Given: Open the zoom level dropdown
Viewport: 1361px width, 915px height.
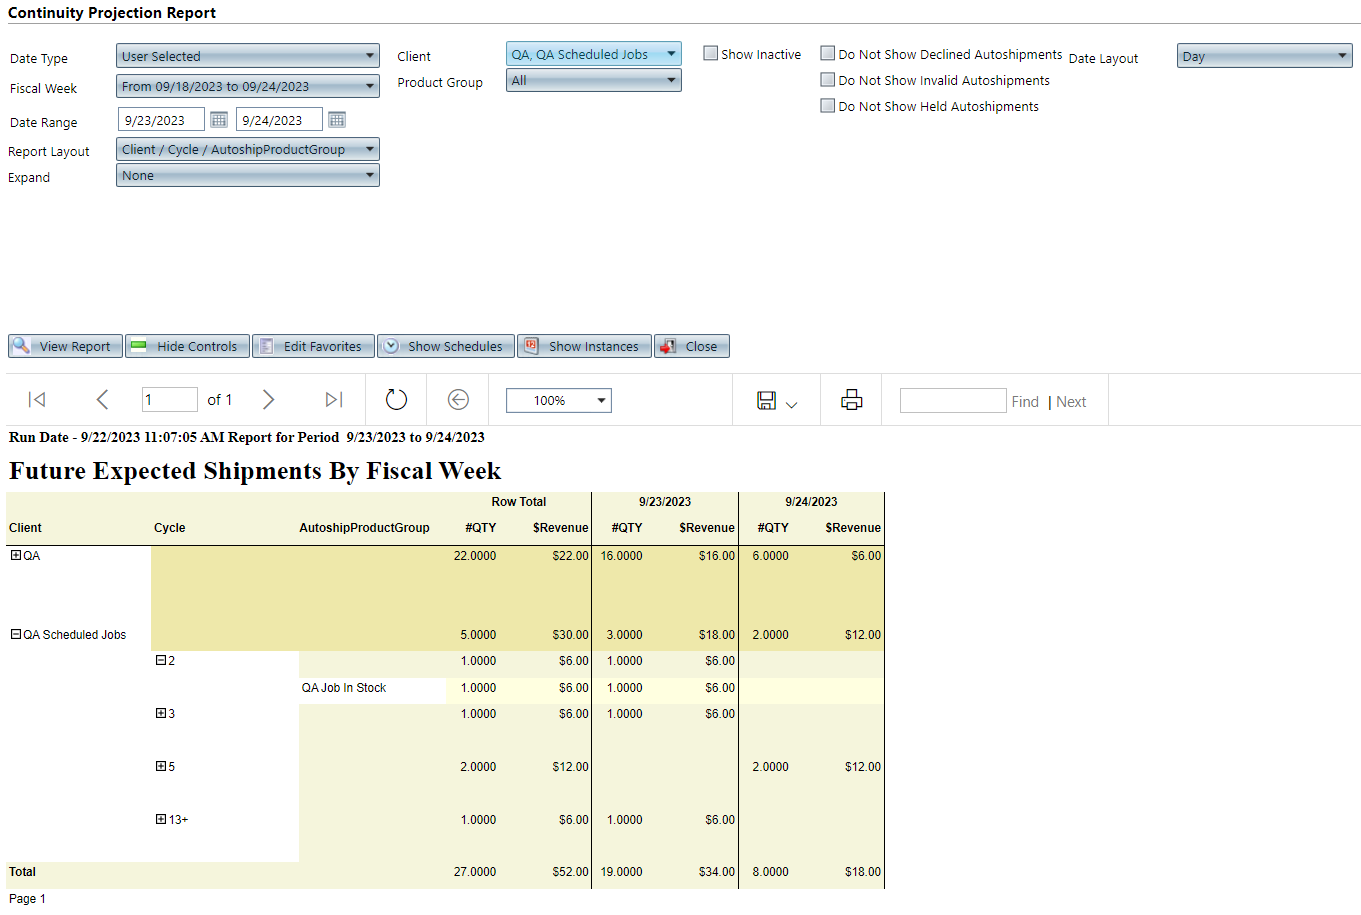Looking at the screenshot, I should 559,400.
